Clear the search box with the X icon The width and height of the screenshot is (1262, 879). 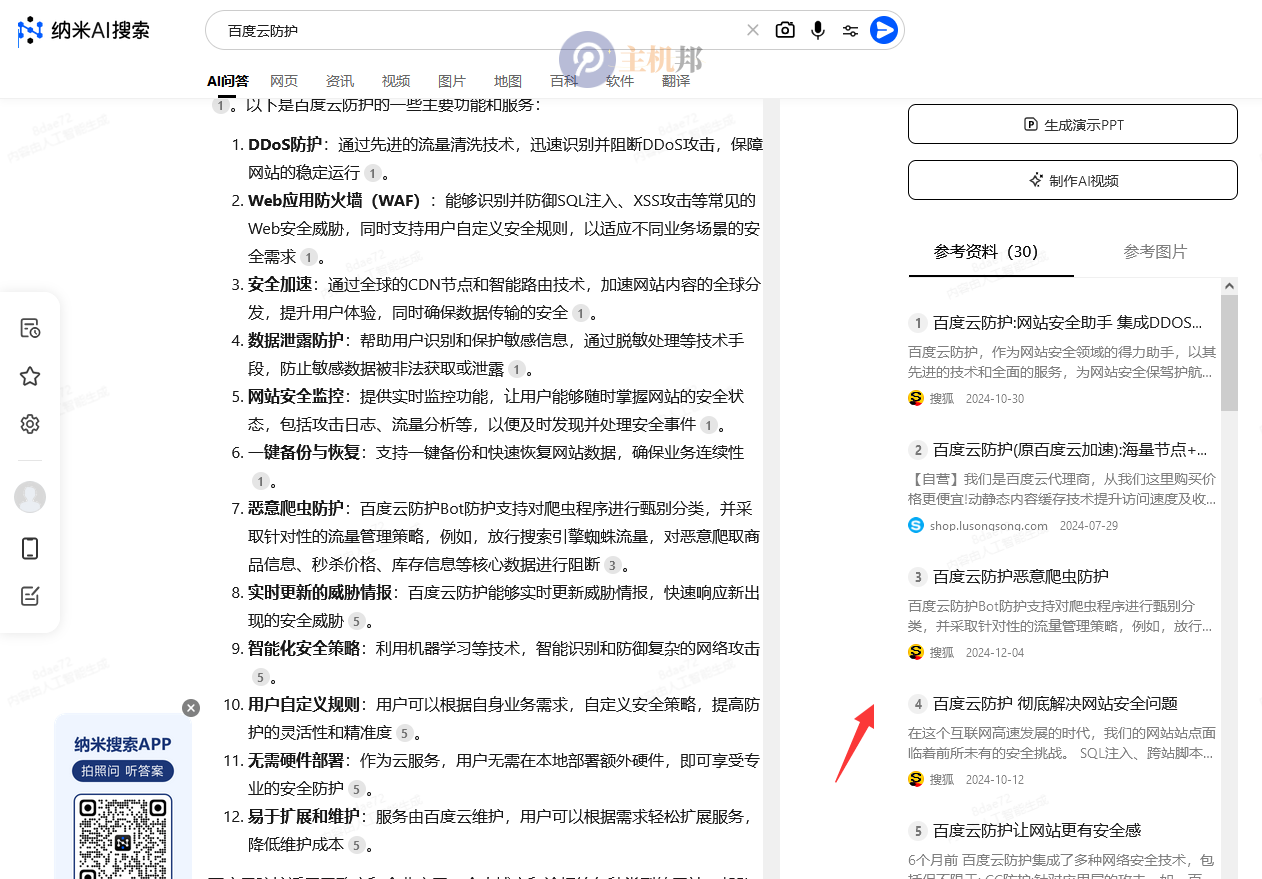pos(753,30)
